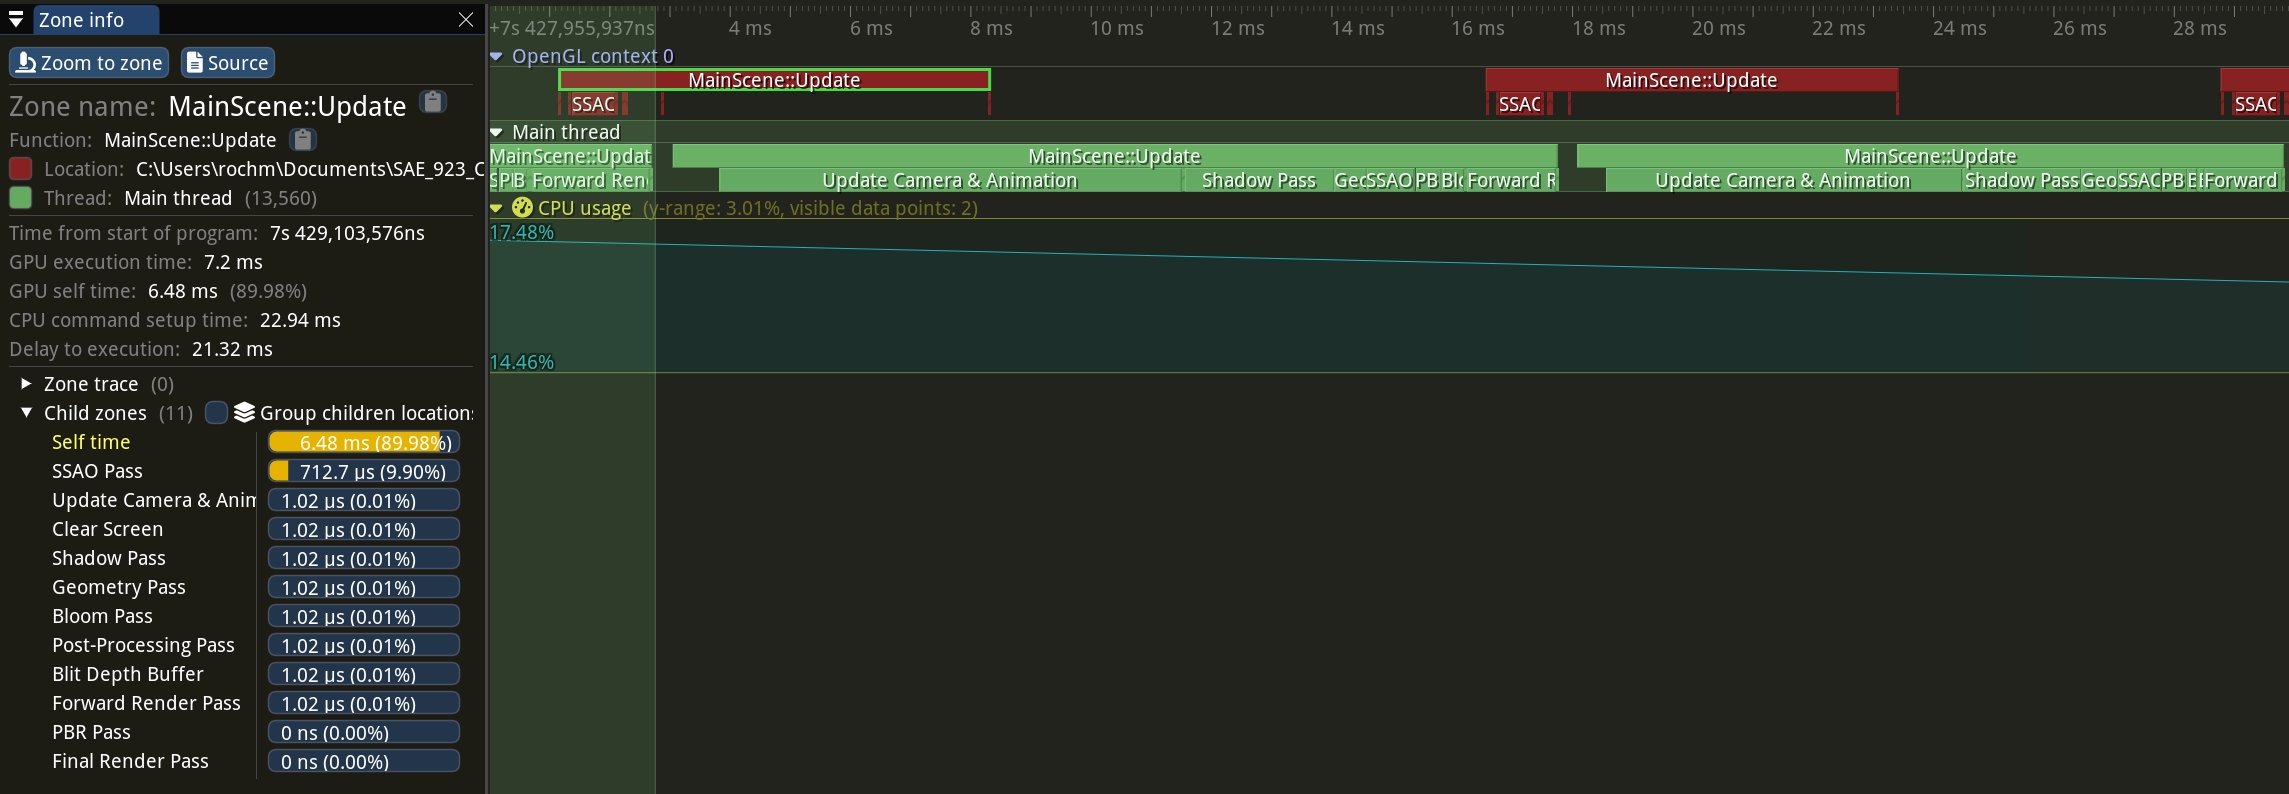Viewport: 2289px width, 794px height.
Task: Click the CPU usage gauge icon
Action: coord(522,208)
